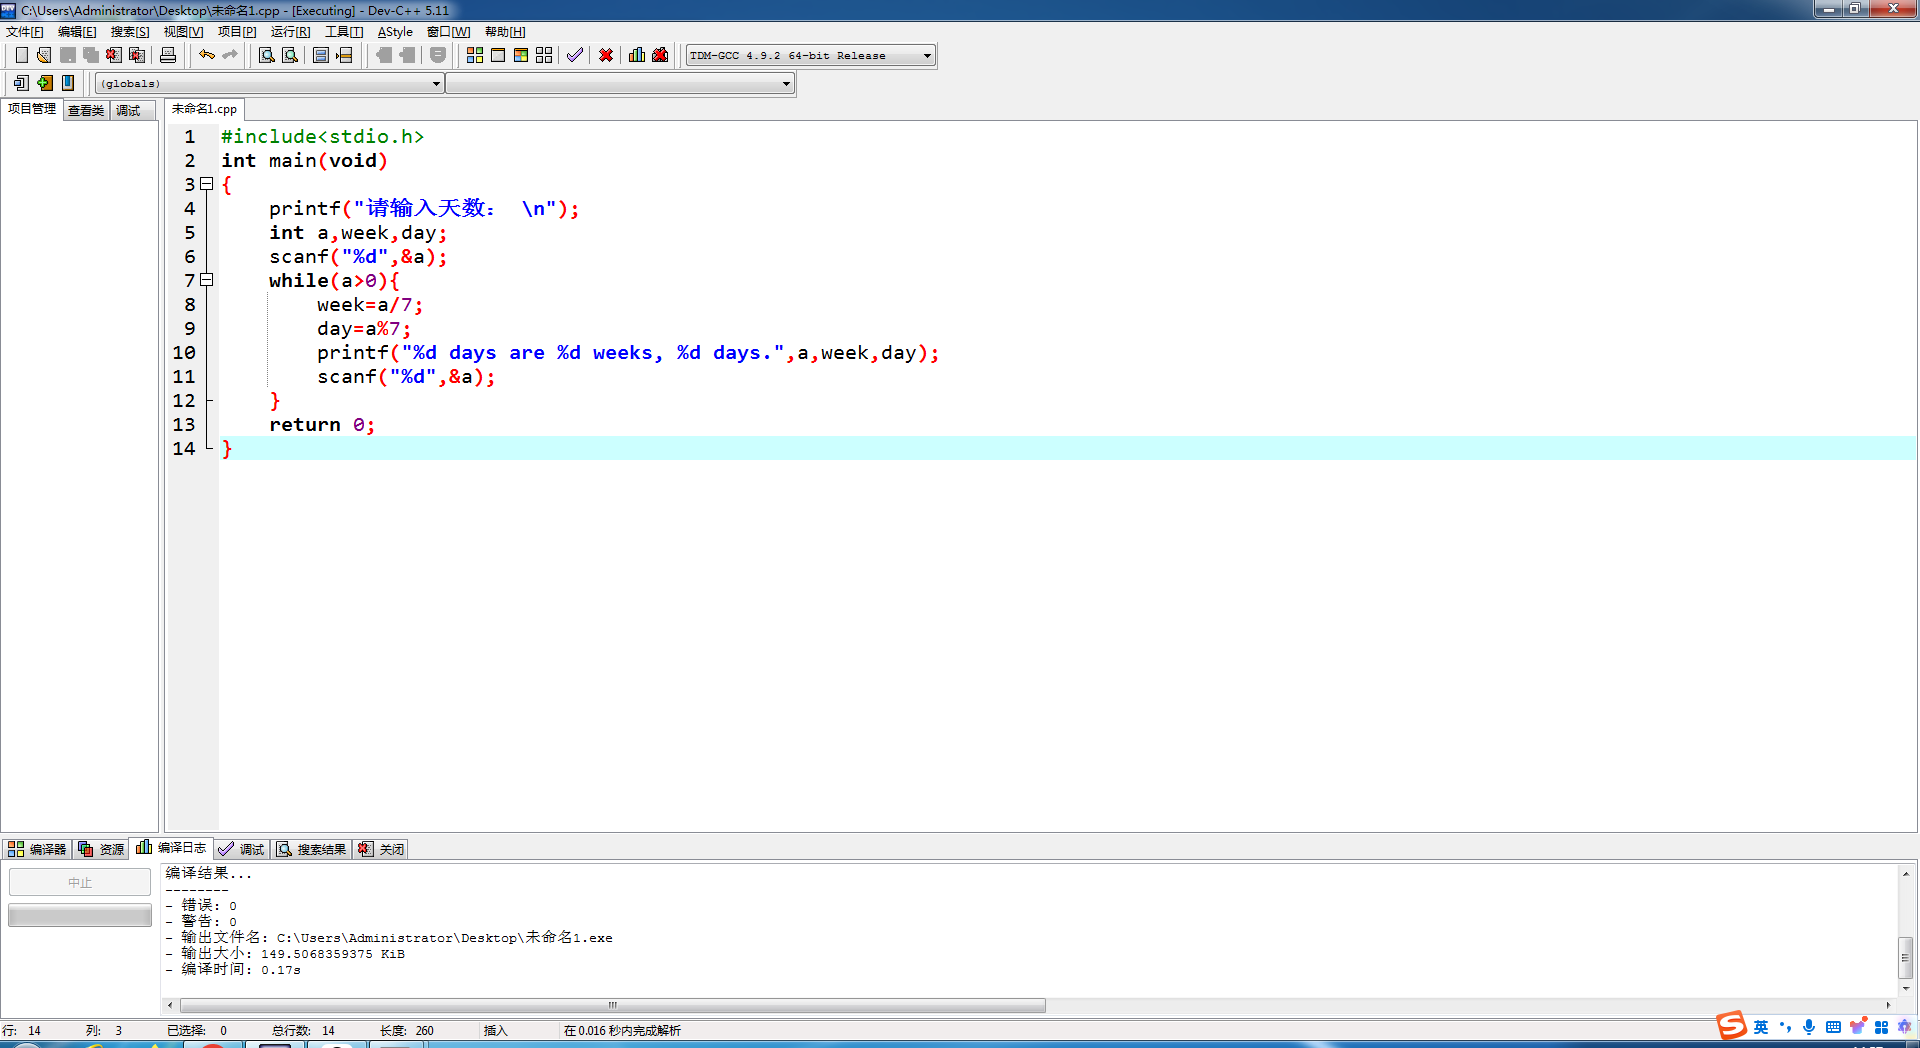The width and height of the screenshot is (1920, 1048).
Task: Click the Open file toolbar icon
Action: pos(44,55)
